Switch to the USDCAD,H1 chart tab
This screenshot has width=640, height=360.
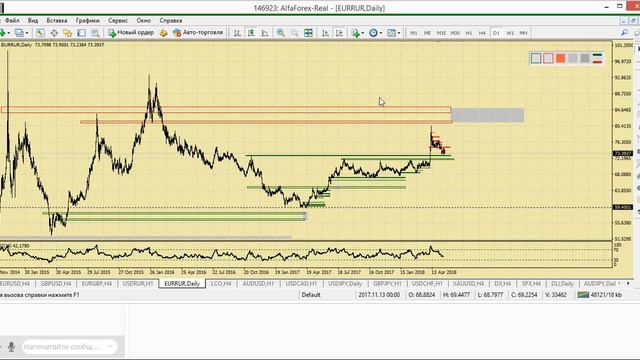(x=301, y=283)
